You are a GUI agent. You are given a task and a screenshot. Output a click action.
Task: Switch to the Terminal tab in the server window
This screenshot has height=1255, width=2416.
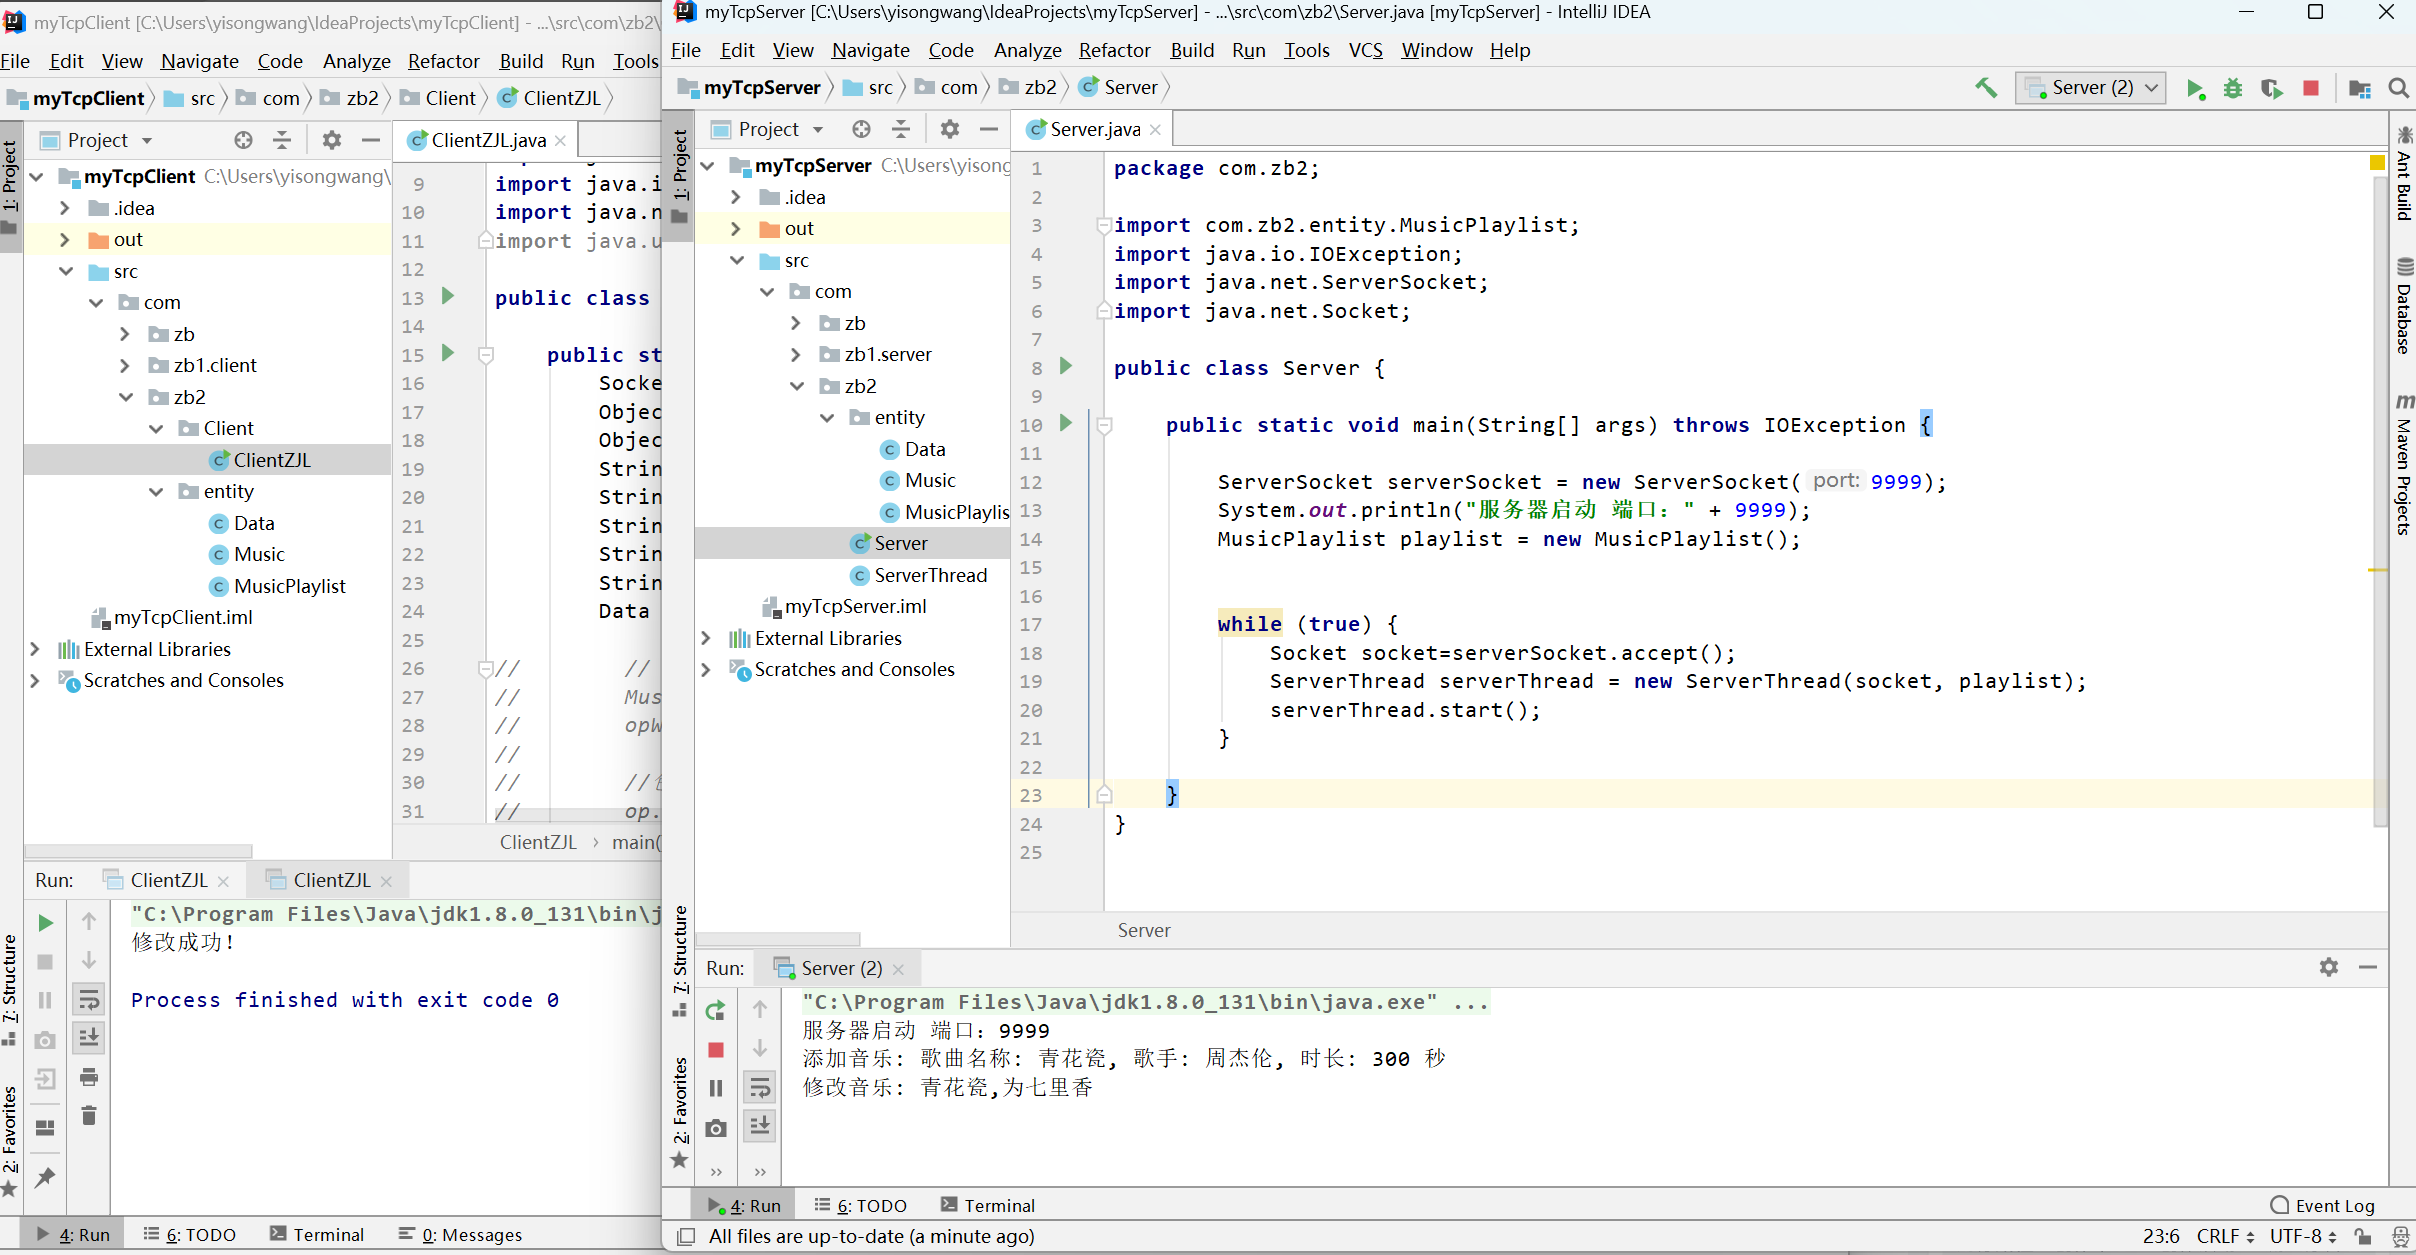point(987,1205)
